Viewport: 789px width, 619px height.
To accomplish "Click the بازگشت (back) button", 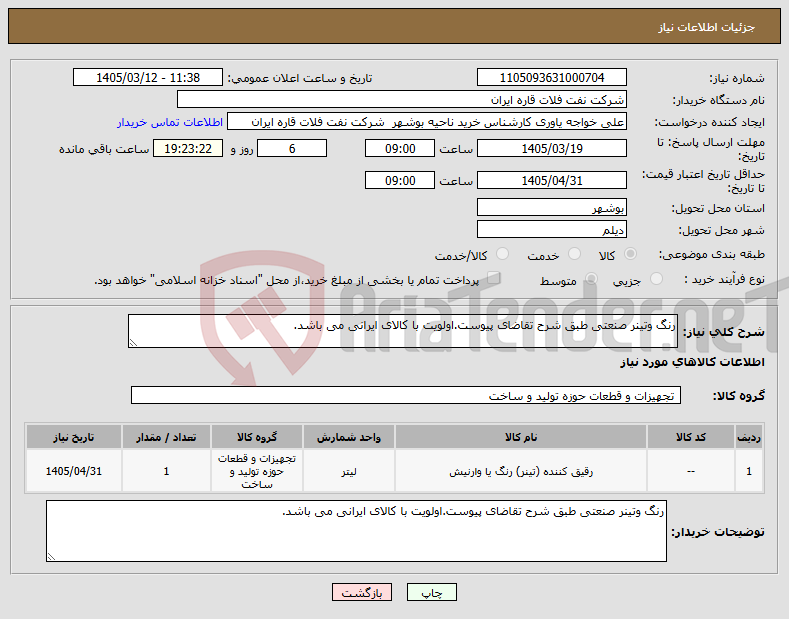I will click(362, 592).
